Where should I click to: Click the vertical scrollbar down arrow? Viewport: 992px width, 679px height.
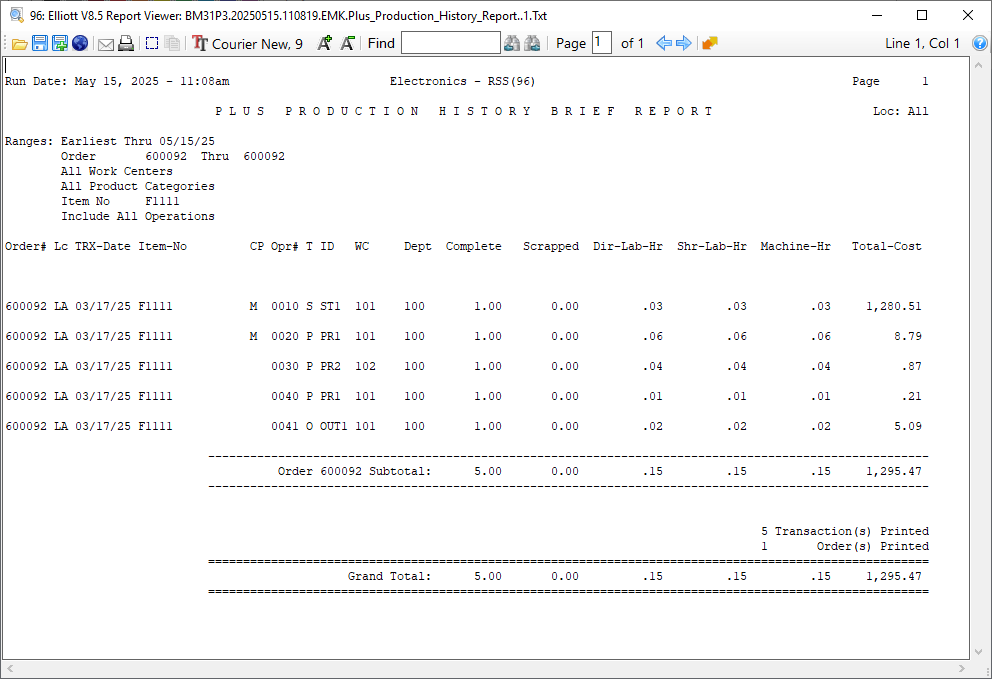tap(979, 652)
